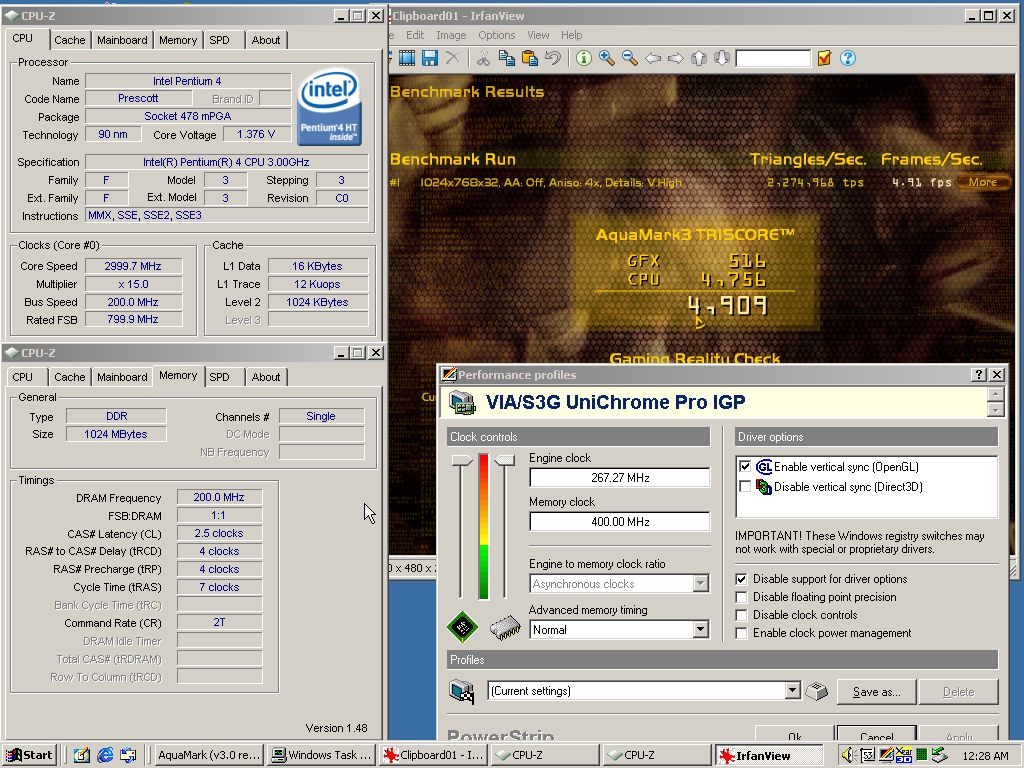Open the slideshow icon in IrfanView toolbar
This screenshot has height=768, width=1024.
(x=407, y=58)
